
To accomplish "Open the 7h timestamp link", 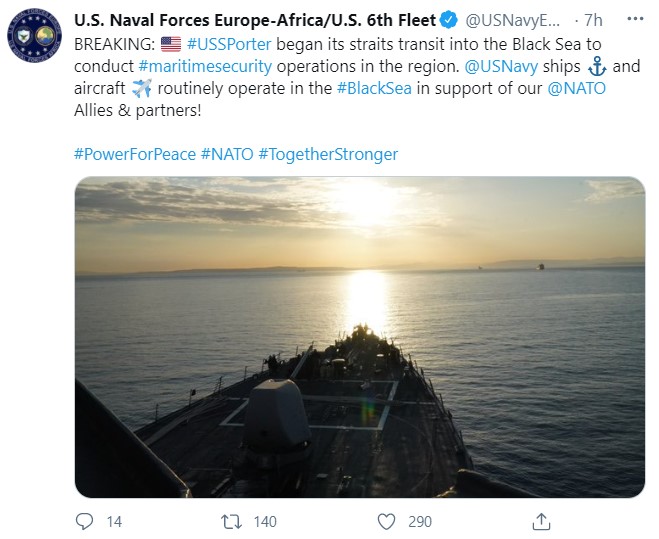I will 593,21.
